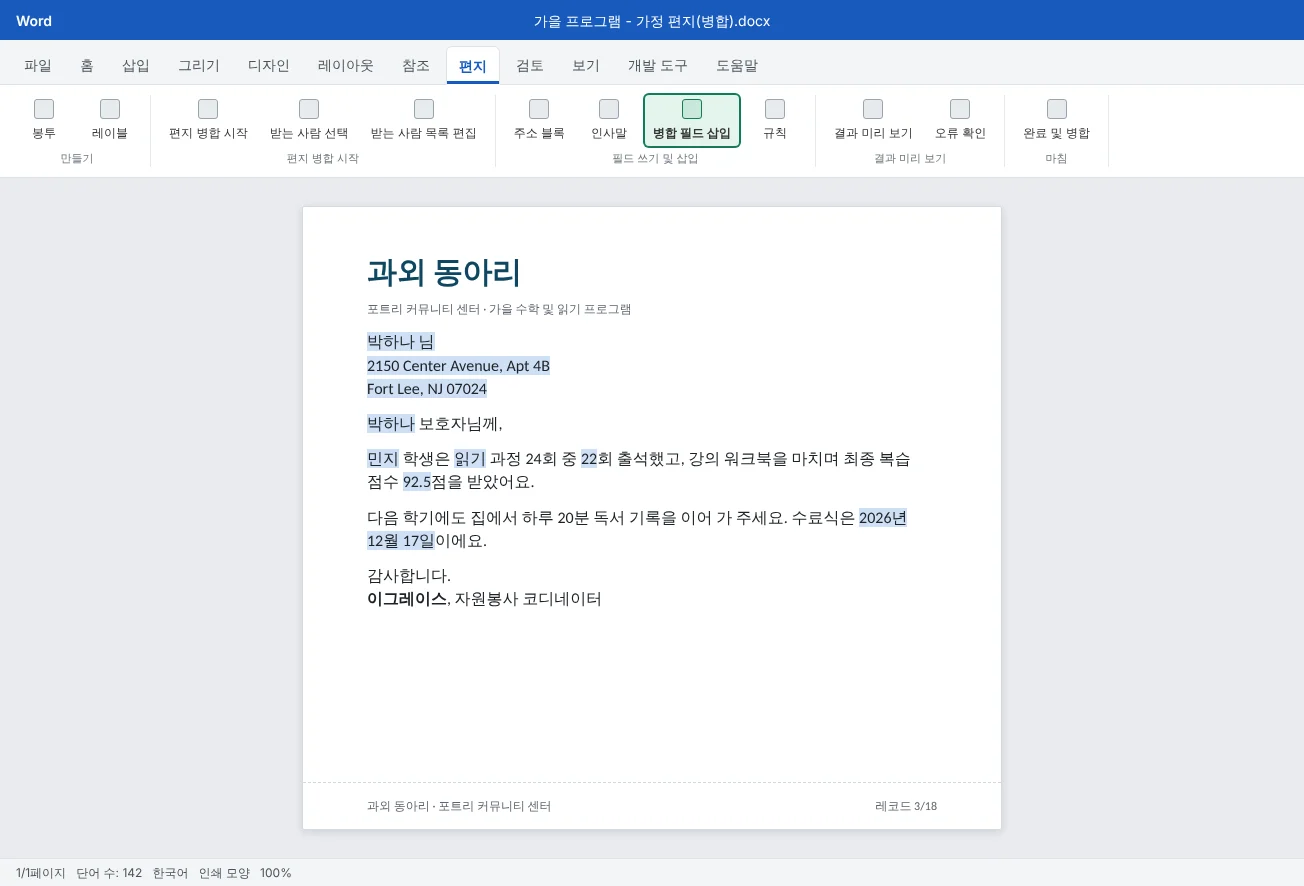Switch to the 홈 tab
Screen dimensions: 1304x886
[87, 66]
